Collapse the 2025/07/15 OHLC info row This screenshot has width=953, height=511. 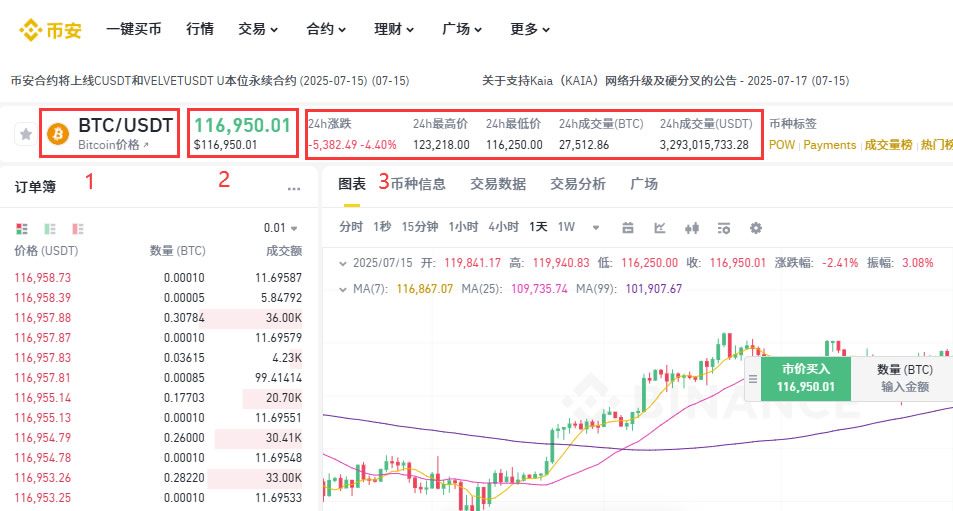click(343, 263)
